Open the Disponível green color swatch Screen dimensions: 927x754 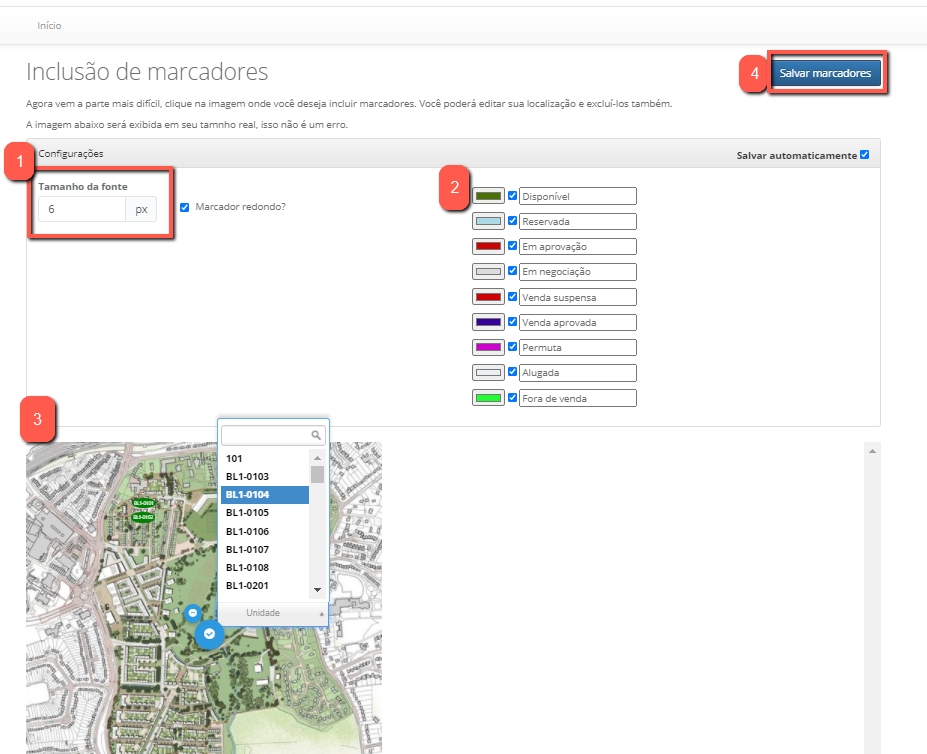coord(488,196)
